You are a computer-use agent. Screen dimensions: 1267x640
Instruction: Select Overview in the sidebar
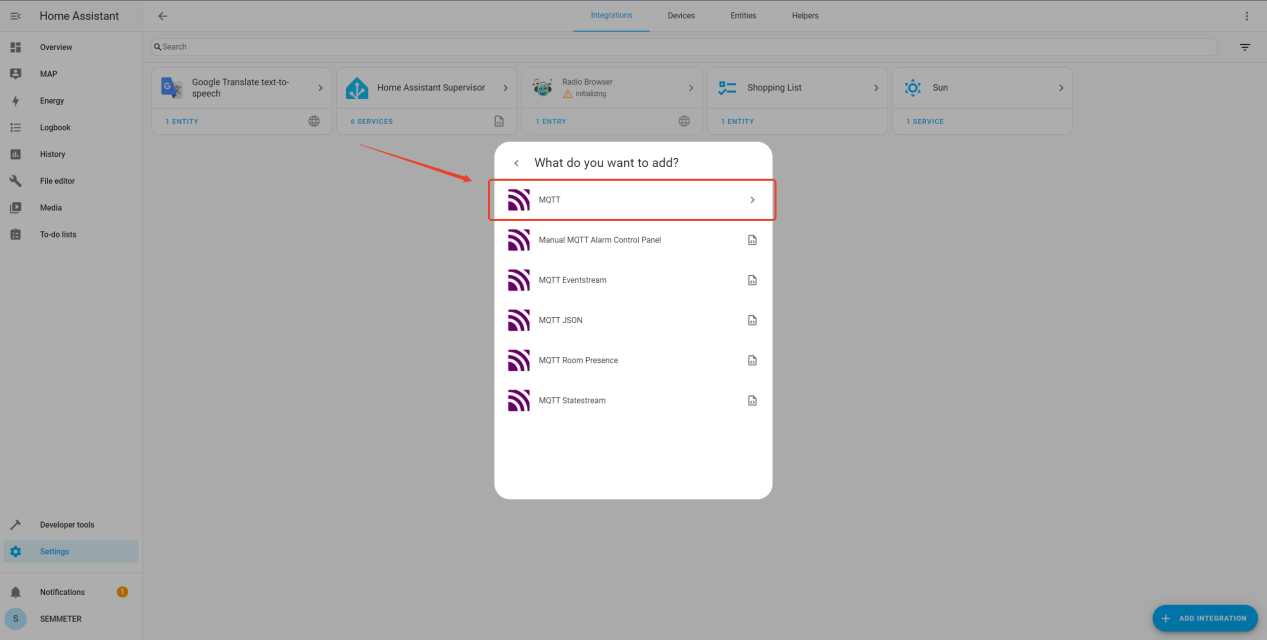[x=71, y=47]
